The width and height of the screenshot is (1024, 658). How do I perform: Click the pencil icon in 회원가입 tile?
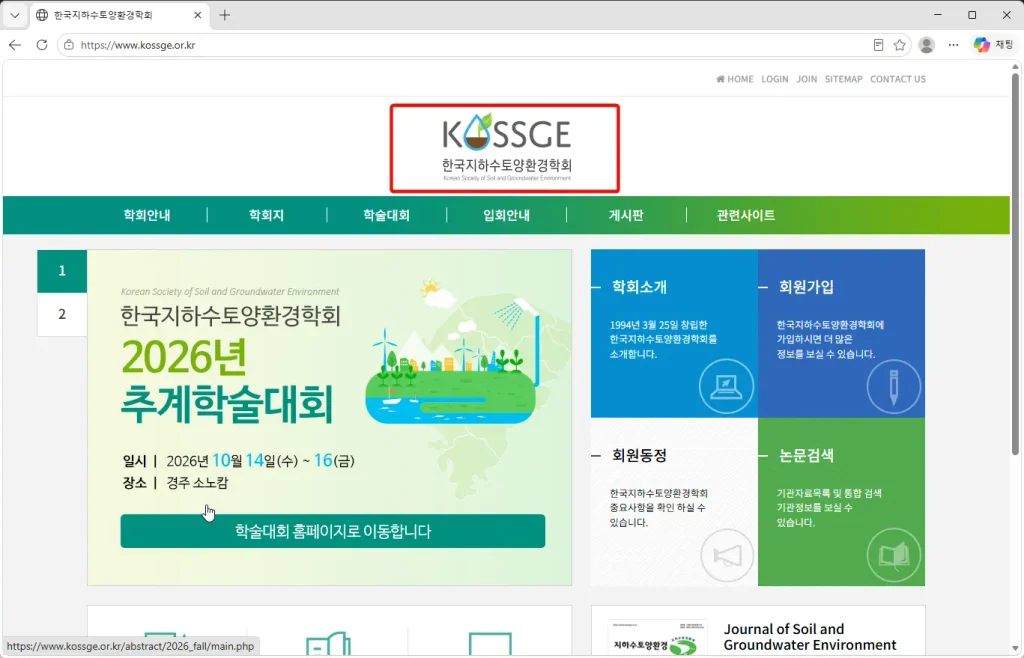[x=893, y=386]
